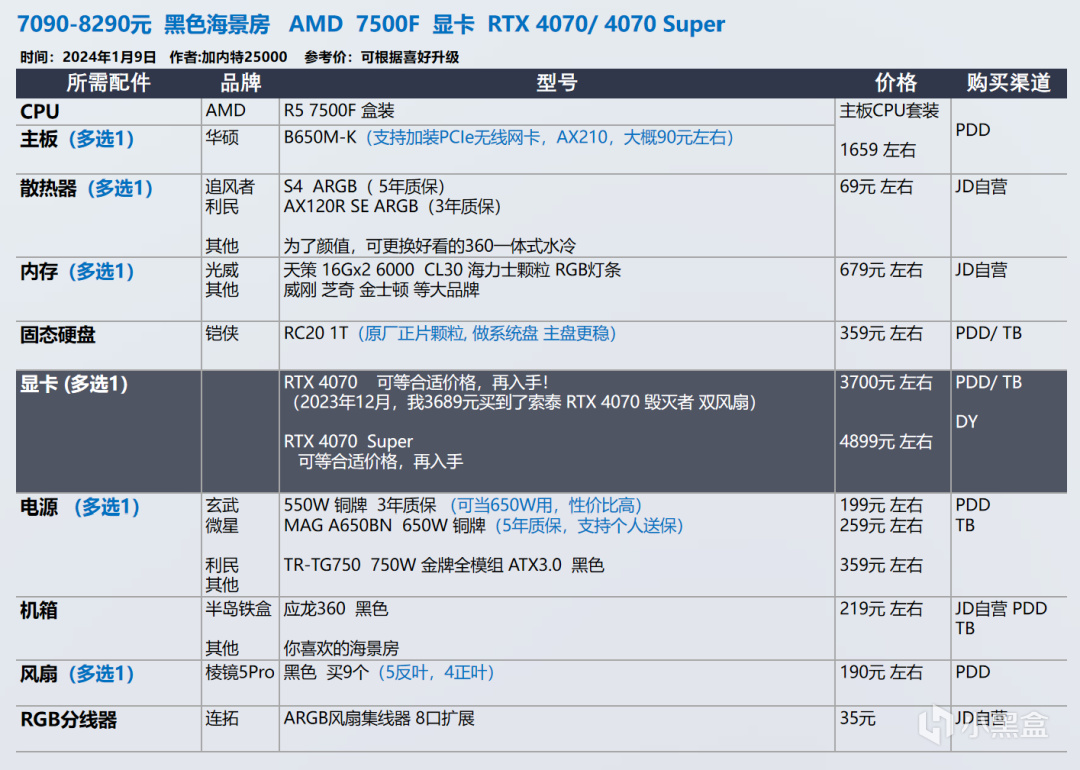The height and width of the screenshot is (770, 1080).
Task: Click '主板CPU套装' price text
Action: coord(889,111)
